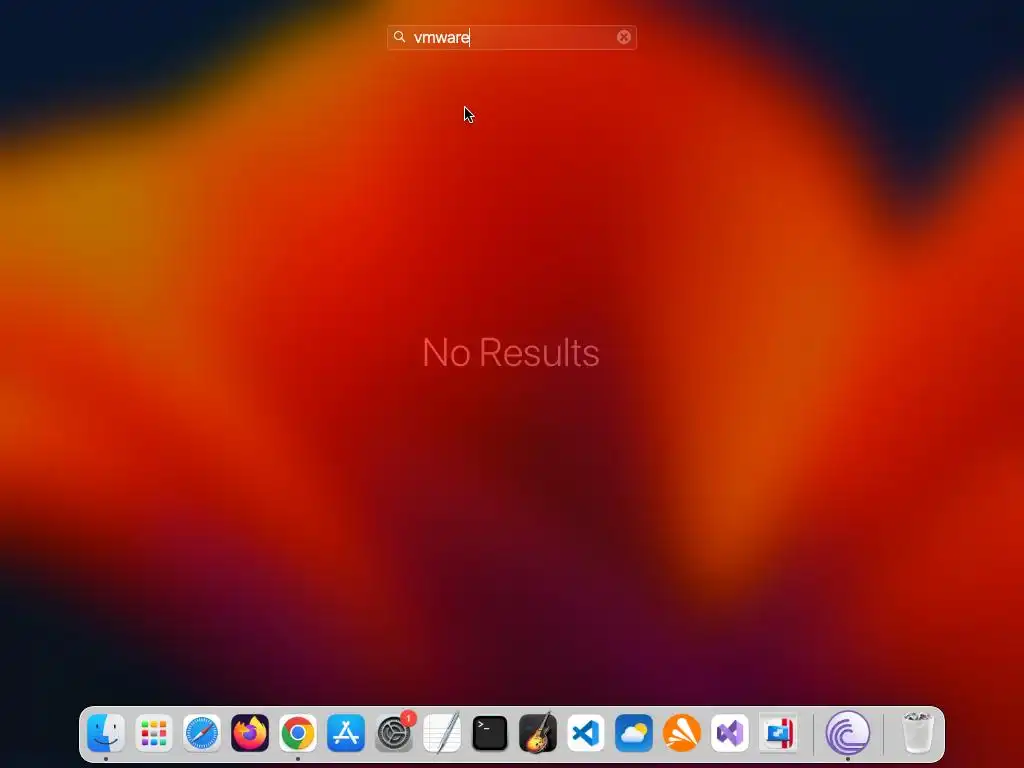The height and width of the screenshot is (768, 1024).
Task: Click the magnifying glass search icon
Action: (400, 37)
